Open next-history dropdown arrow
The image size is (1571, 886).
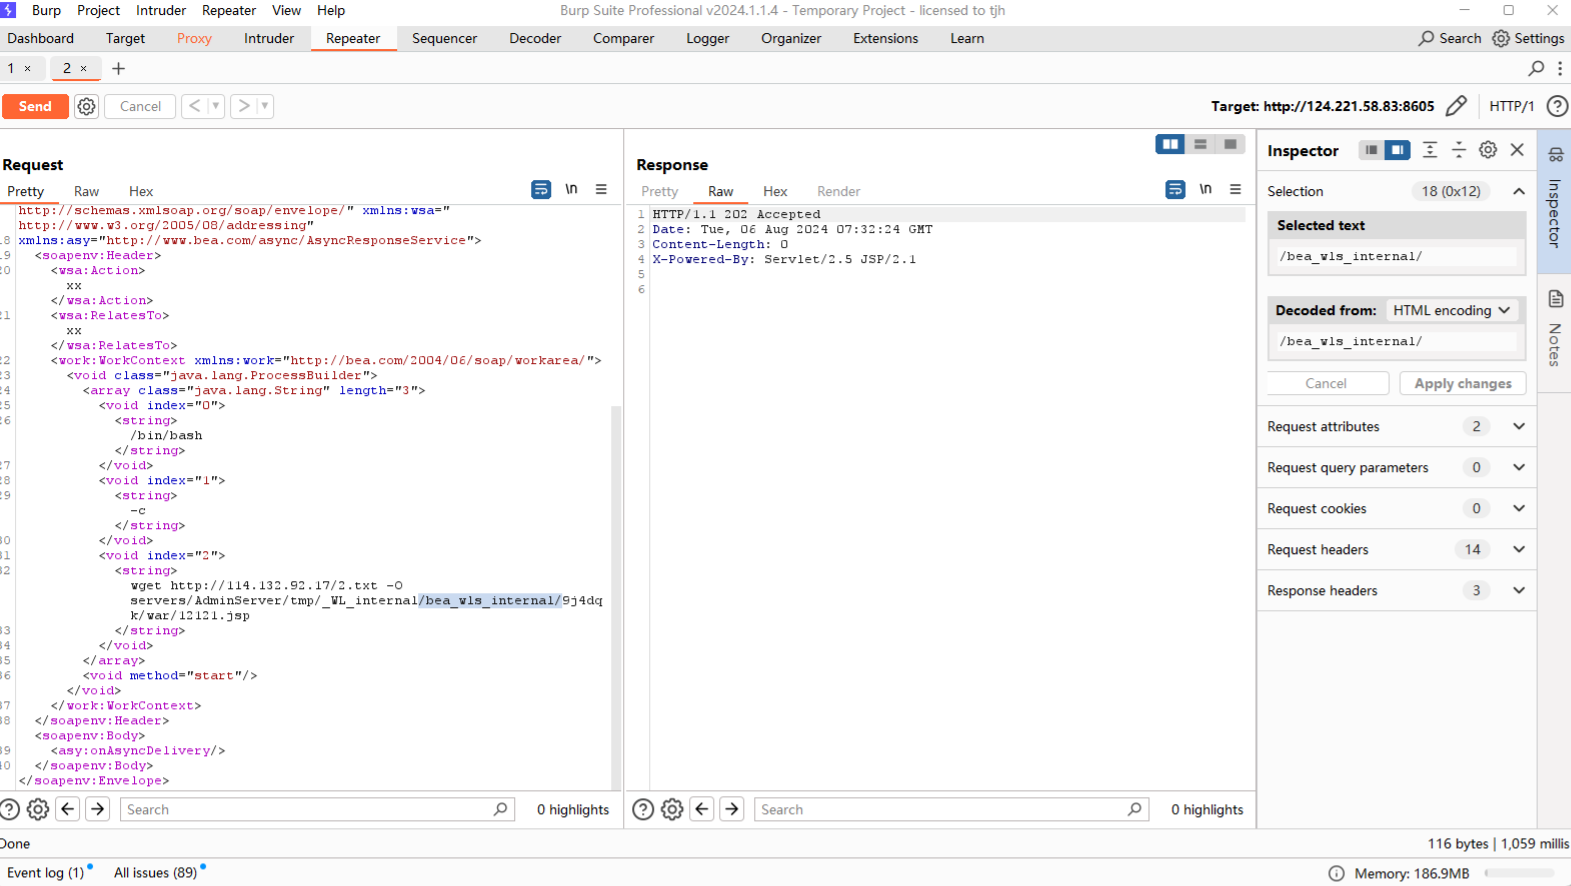[265, 106]
